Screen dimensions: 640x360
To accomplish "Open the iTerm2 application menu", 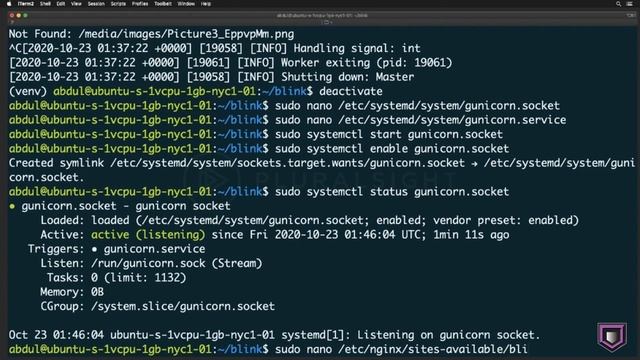I will (26, 4).
